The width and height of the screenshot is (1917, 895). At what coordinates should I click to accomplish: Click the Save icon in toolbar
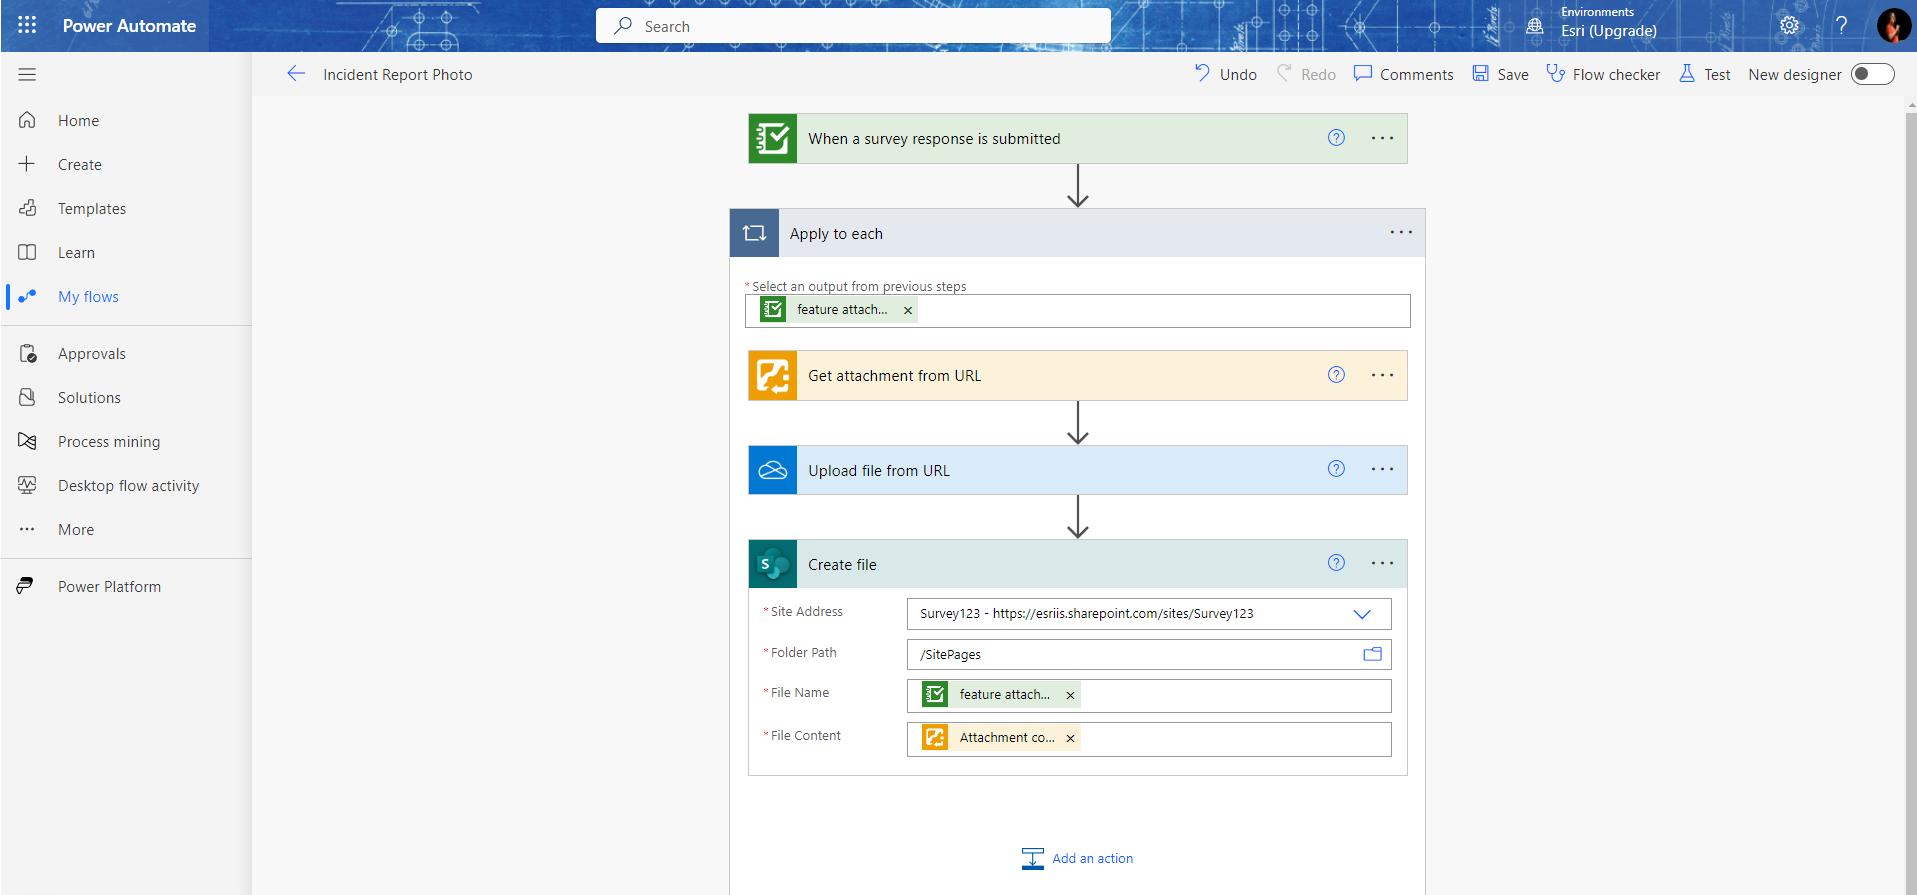tap(1481, 74)
